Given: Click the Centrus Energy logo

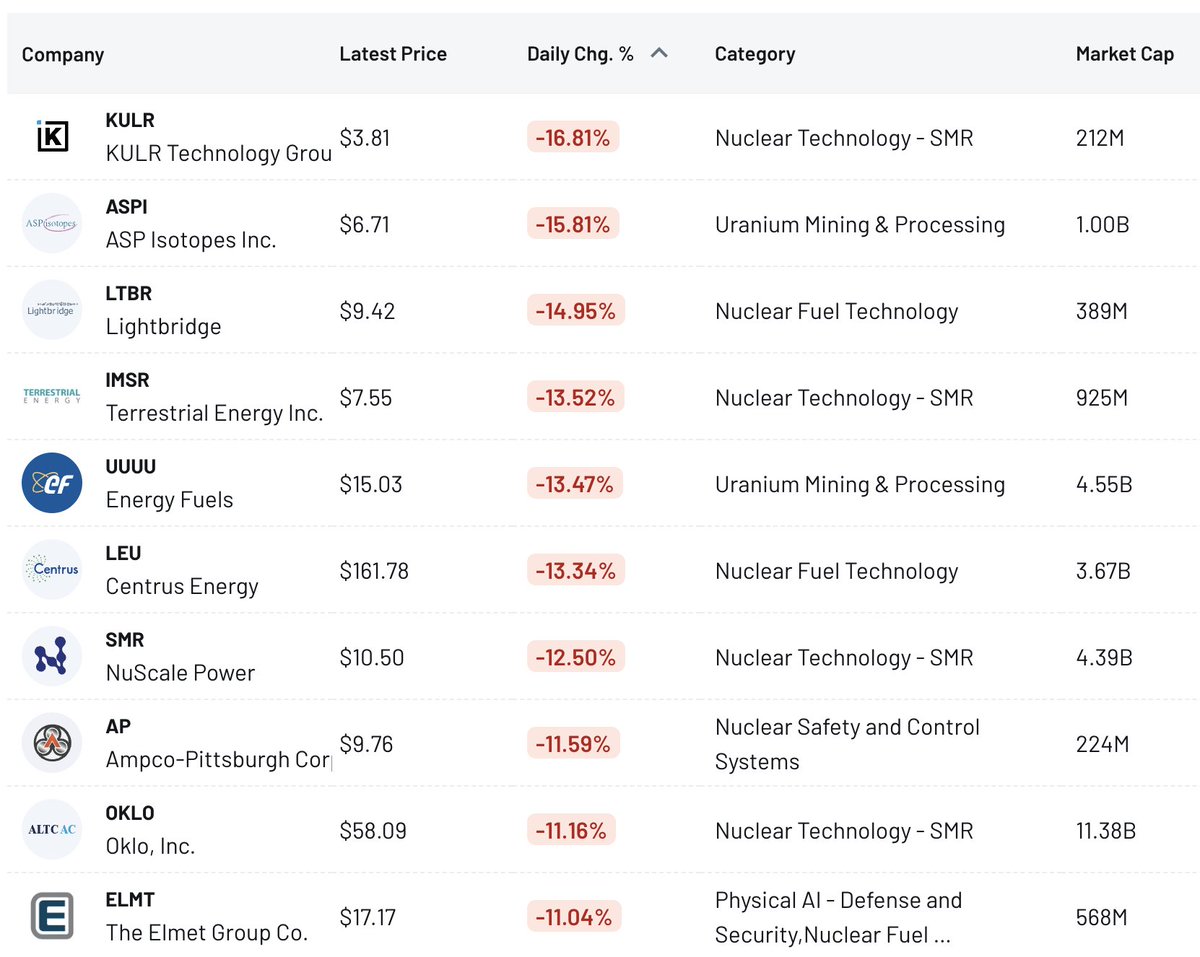Looking at the screenshot, I should 51,570.
